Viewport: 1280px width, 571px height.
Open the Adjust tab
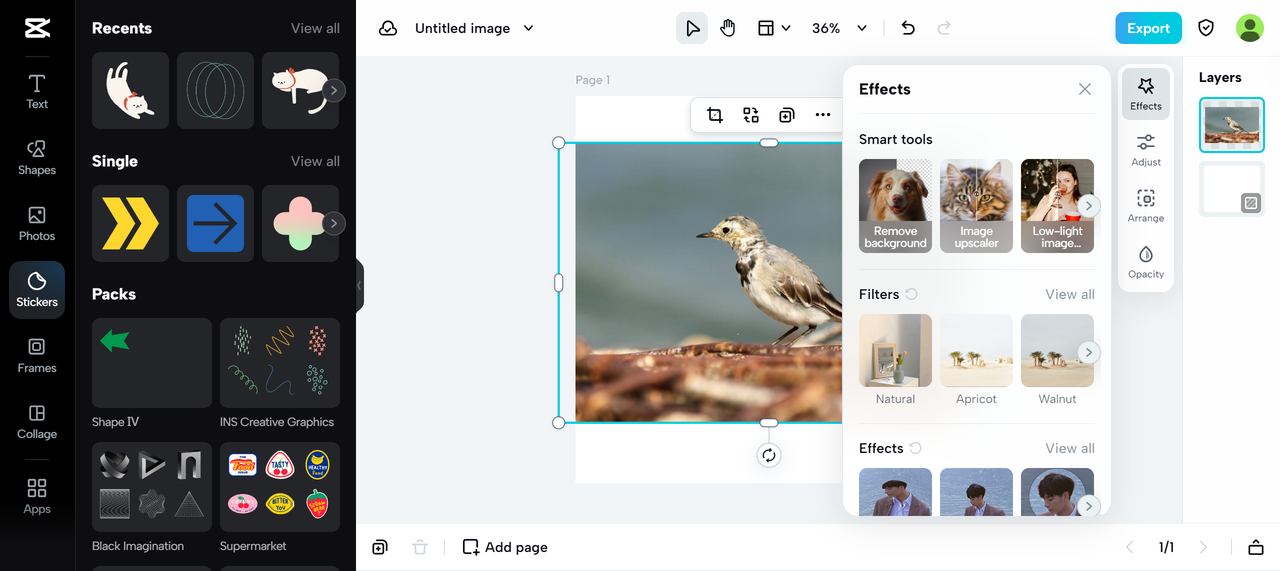(1146, 149)
